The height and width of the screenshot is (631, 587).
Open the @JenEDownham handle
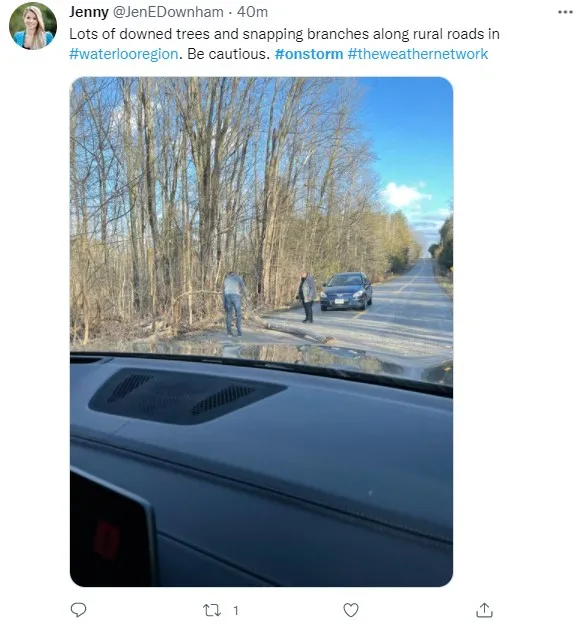click(168, 12)
